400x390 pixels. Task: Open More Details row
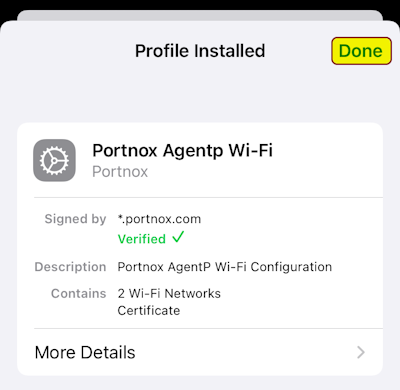200,352
